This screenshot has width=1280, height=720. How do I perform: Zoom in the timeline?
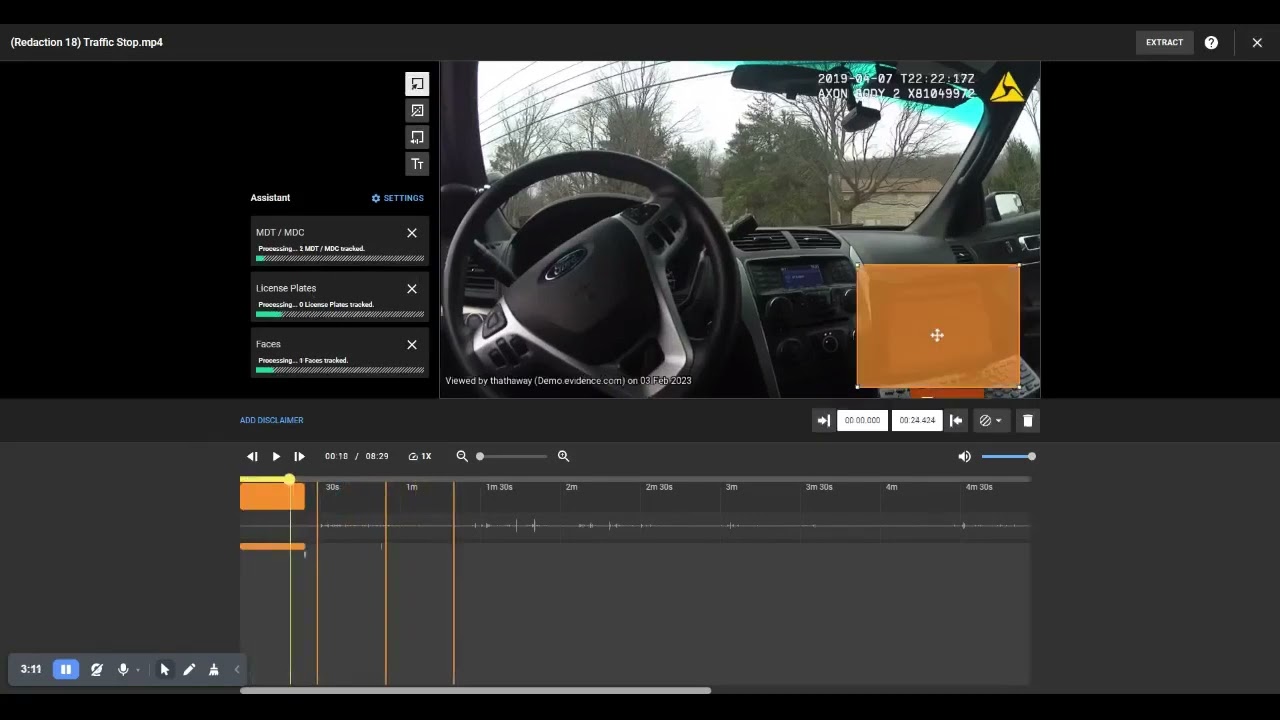pos(563,456)
